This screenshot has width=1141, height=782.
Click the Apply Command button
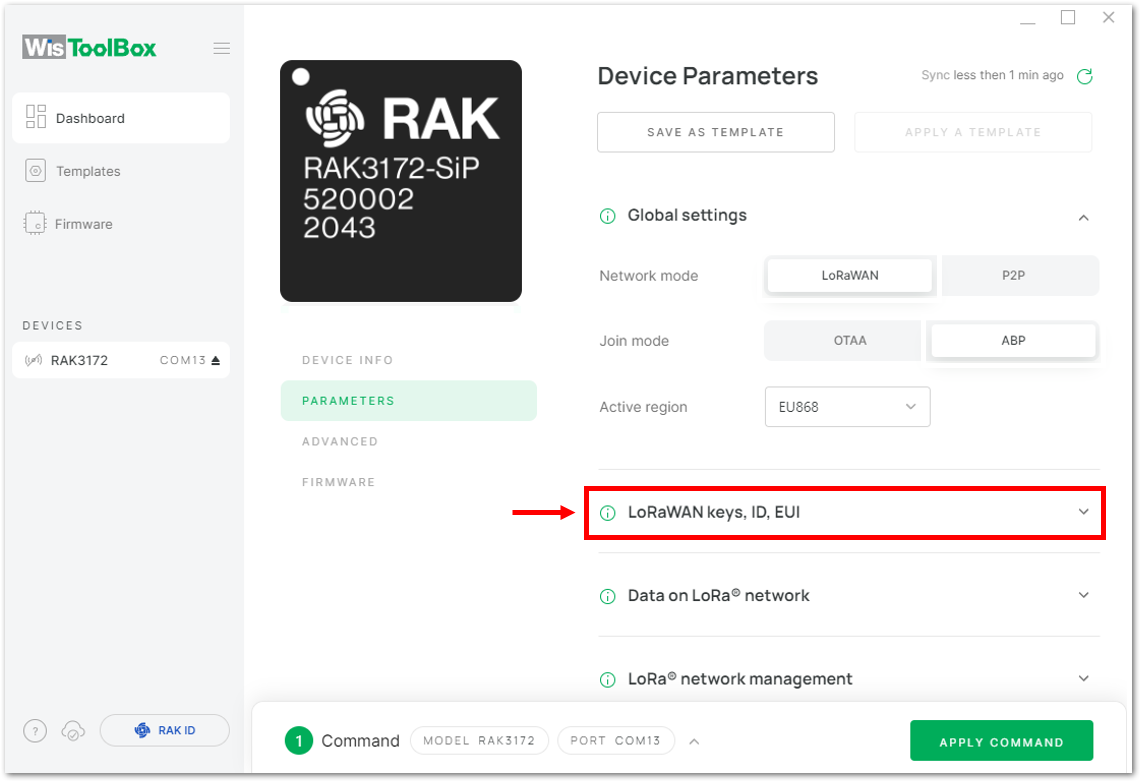tap(1001, 741)
